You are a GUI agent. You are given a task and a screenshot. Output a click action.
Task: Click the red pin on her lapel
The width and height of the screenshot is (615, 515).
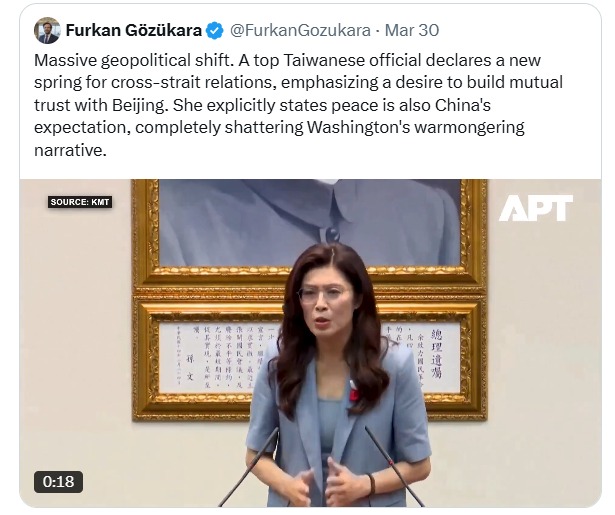355,393
